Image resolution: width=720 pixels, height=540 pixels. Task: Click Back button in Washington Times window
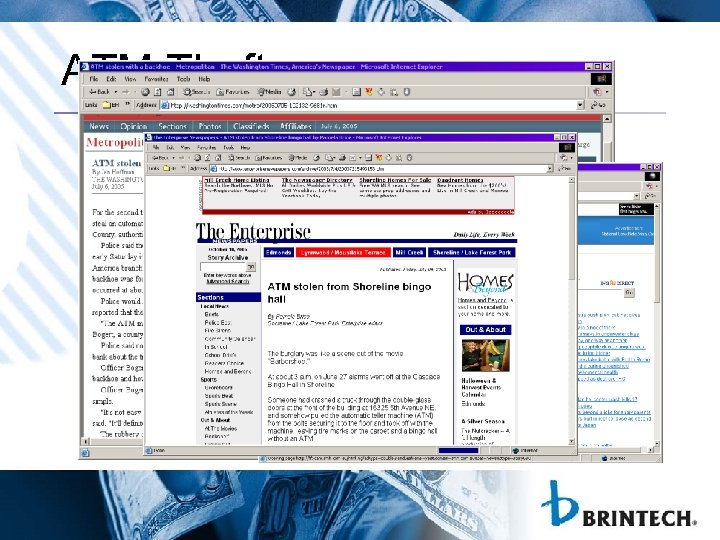point(100,92)
